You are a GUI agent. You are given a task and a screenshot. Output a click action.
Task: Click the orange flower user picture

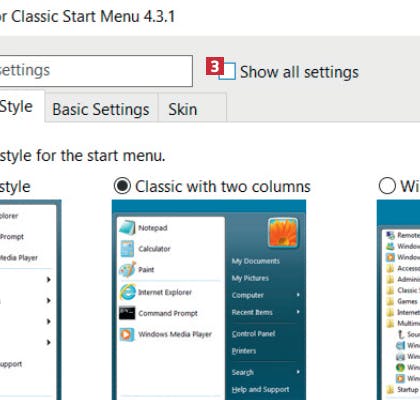point(283,233)
